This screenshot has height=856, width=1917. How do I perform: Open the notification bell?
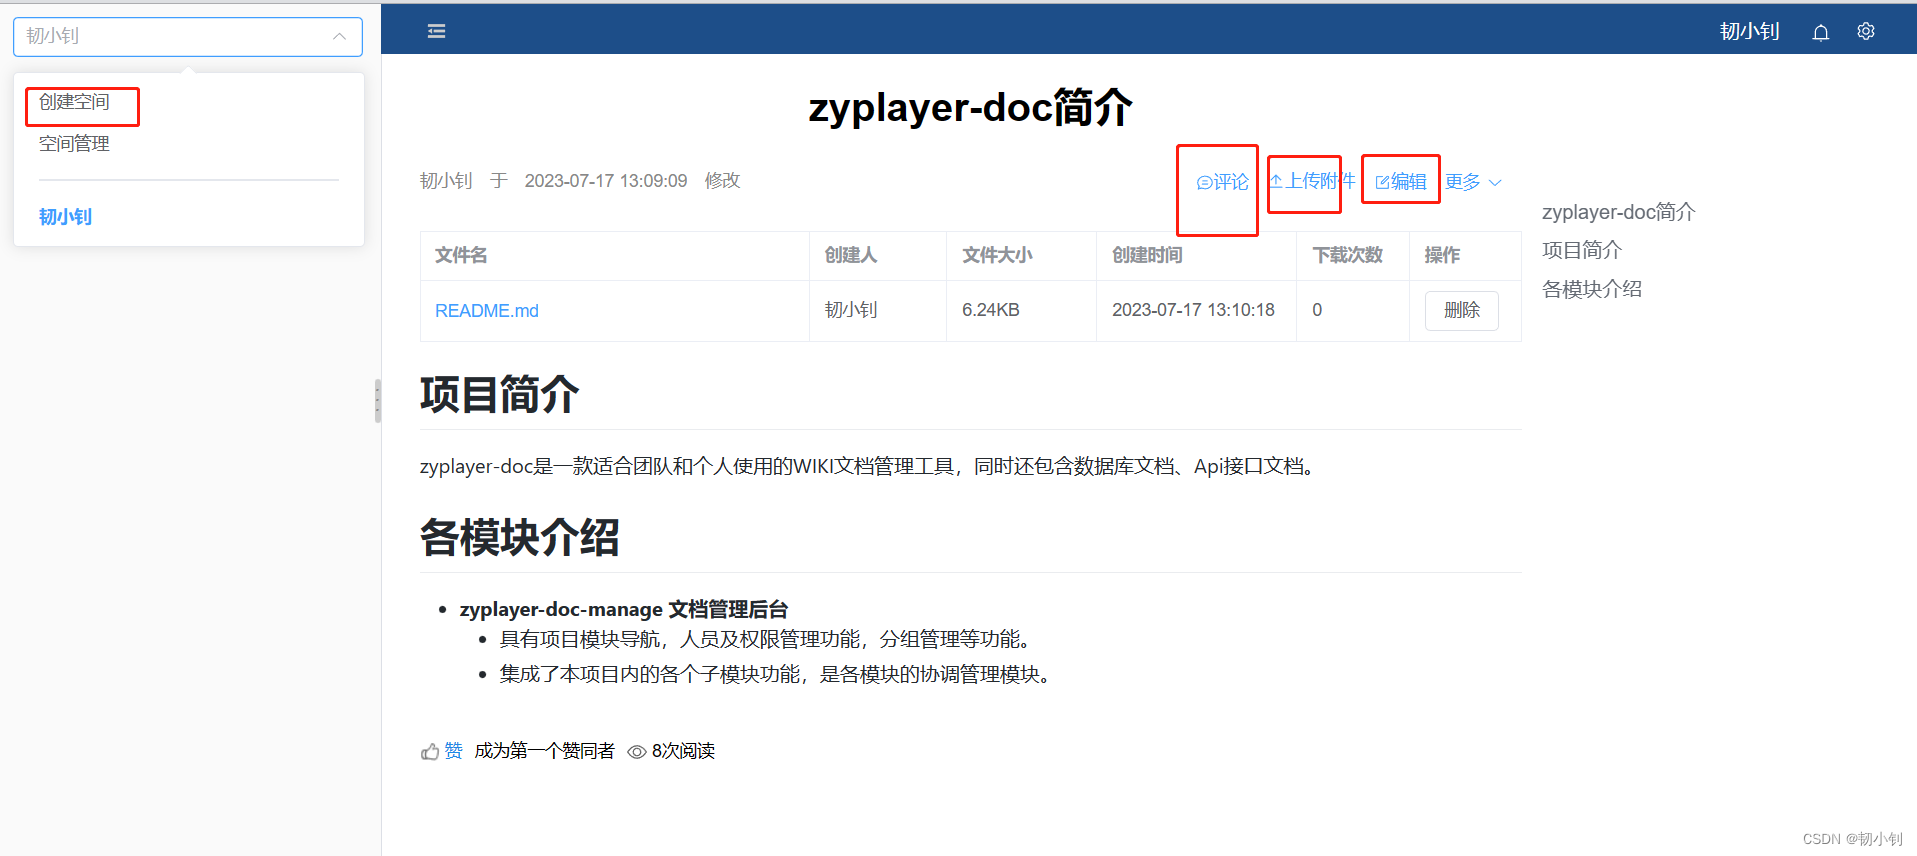1820,32
